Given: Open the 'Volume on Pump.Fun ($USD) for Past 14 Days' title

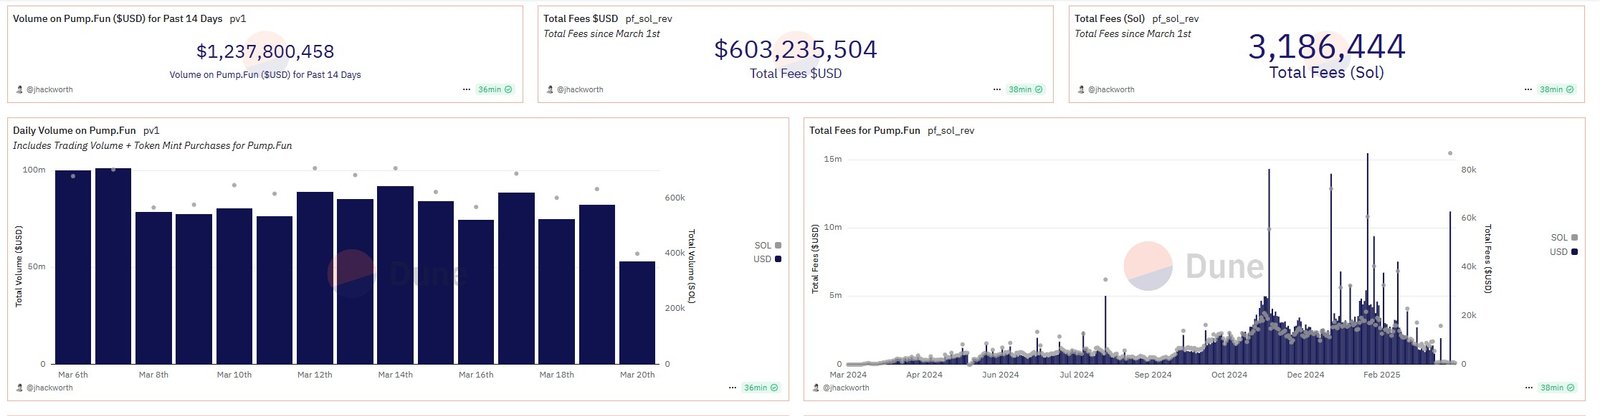Looking at the screenshot, I should 118,19.
